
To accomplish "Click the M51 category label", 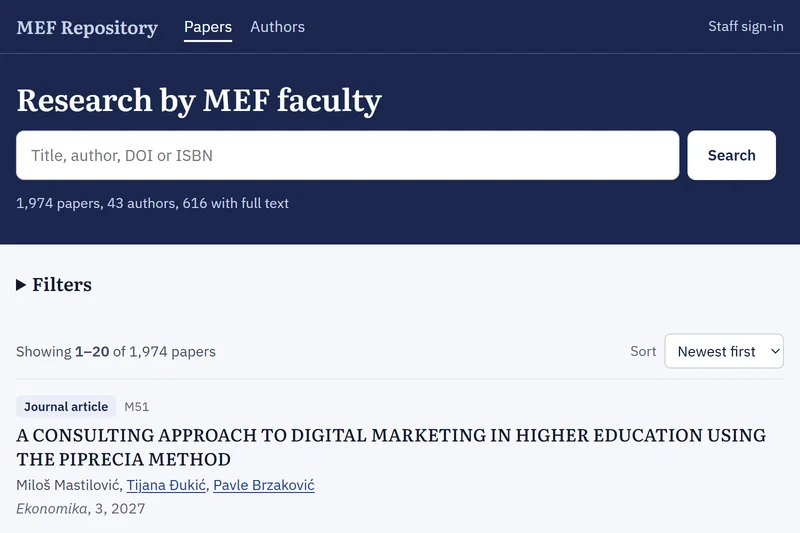I will (x=137, y=407).
